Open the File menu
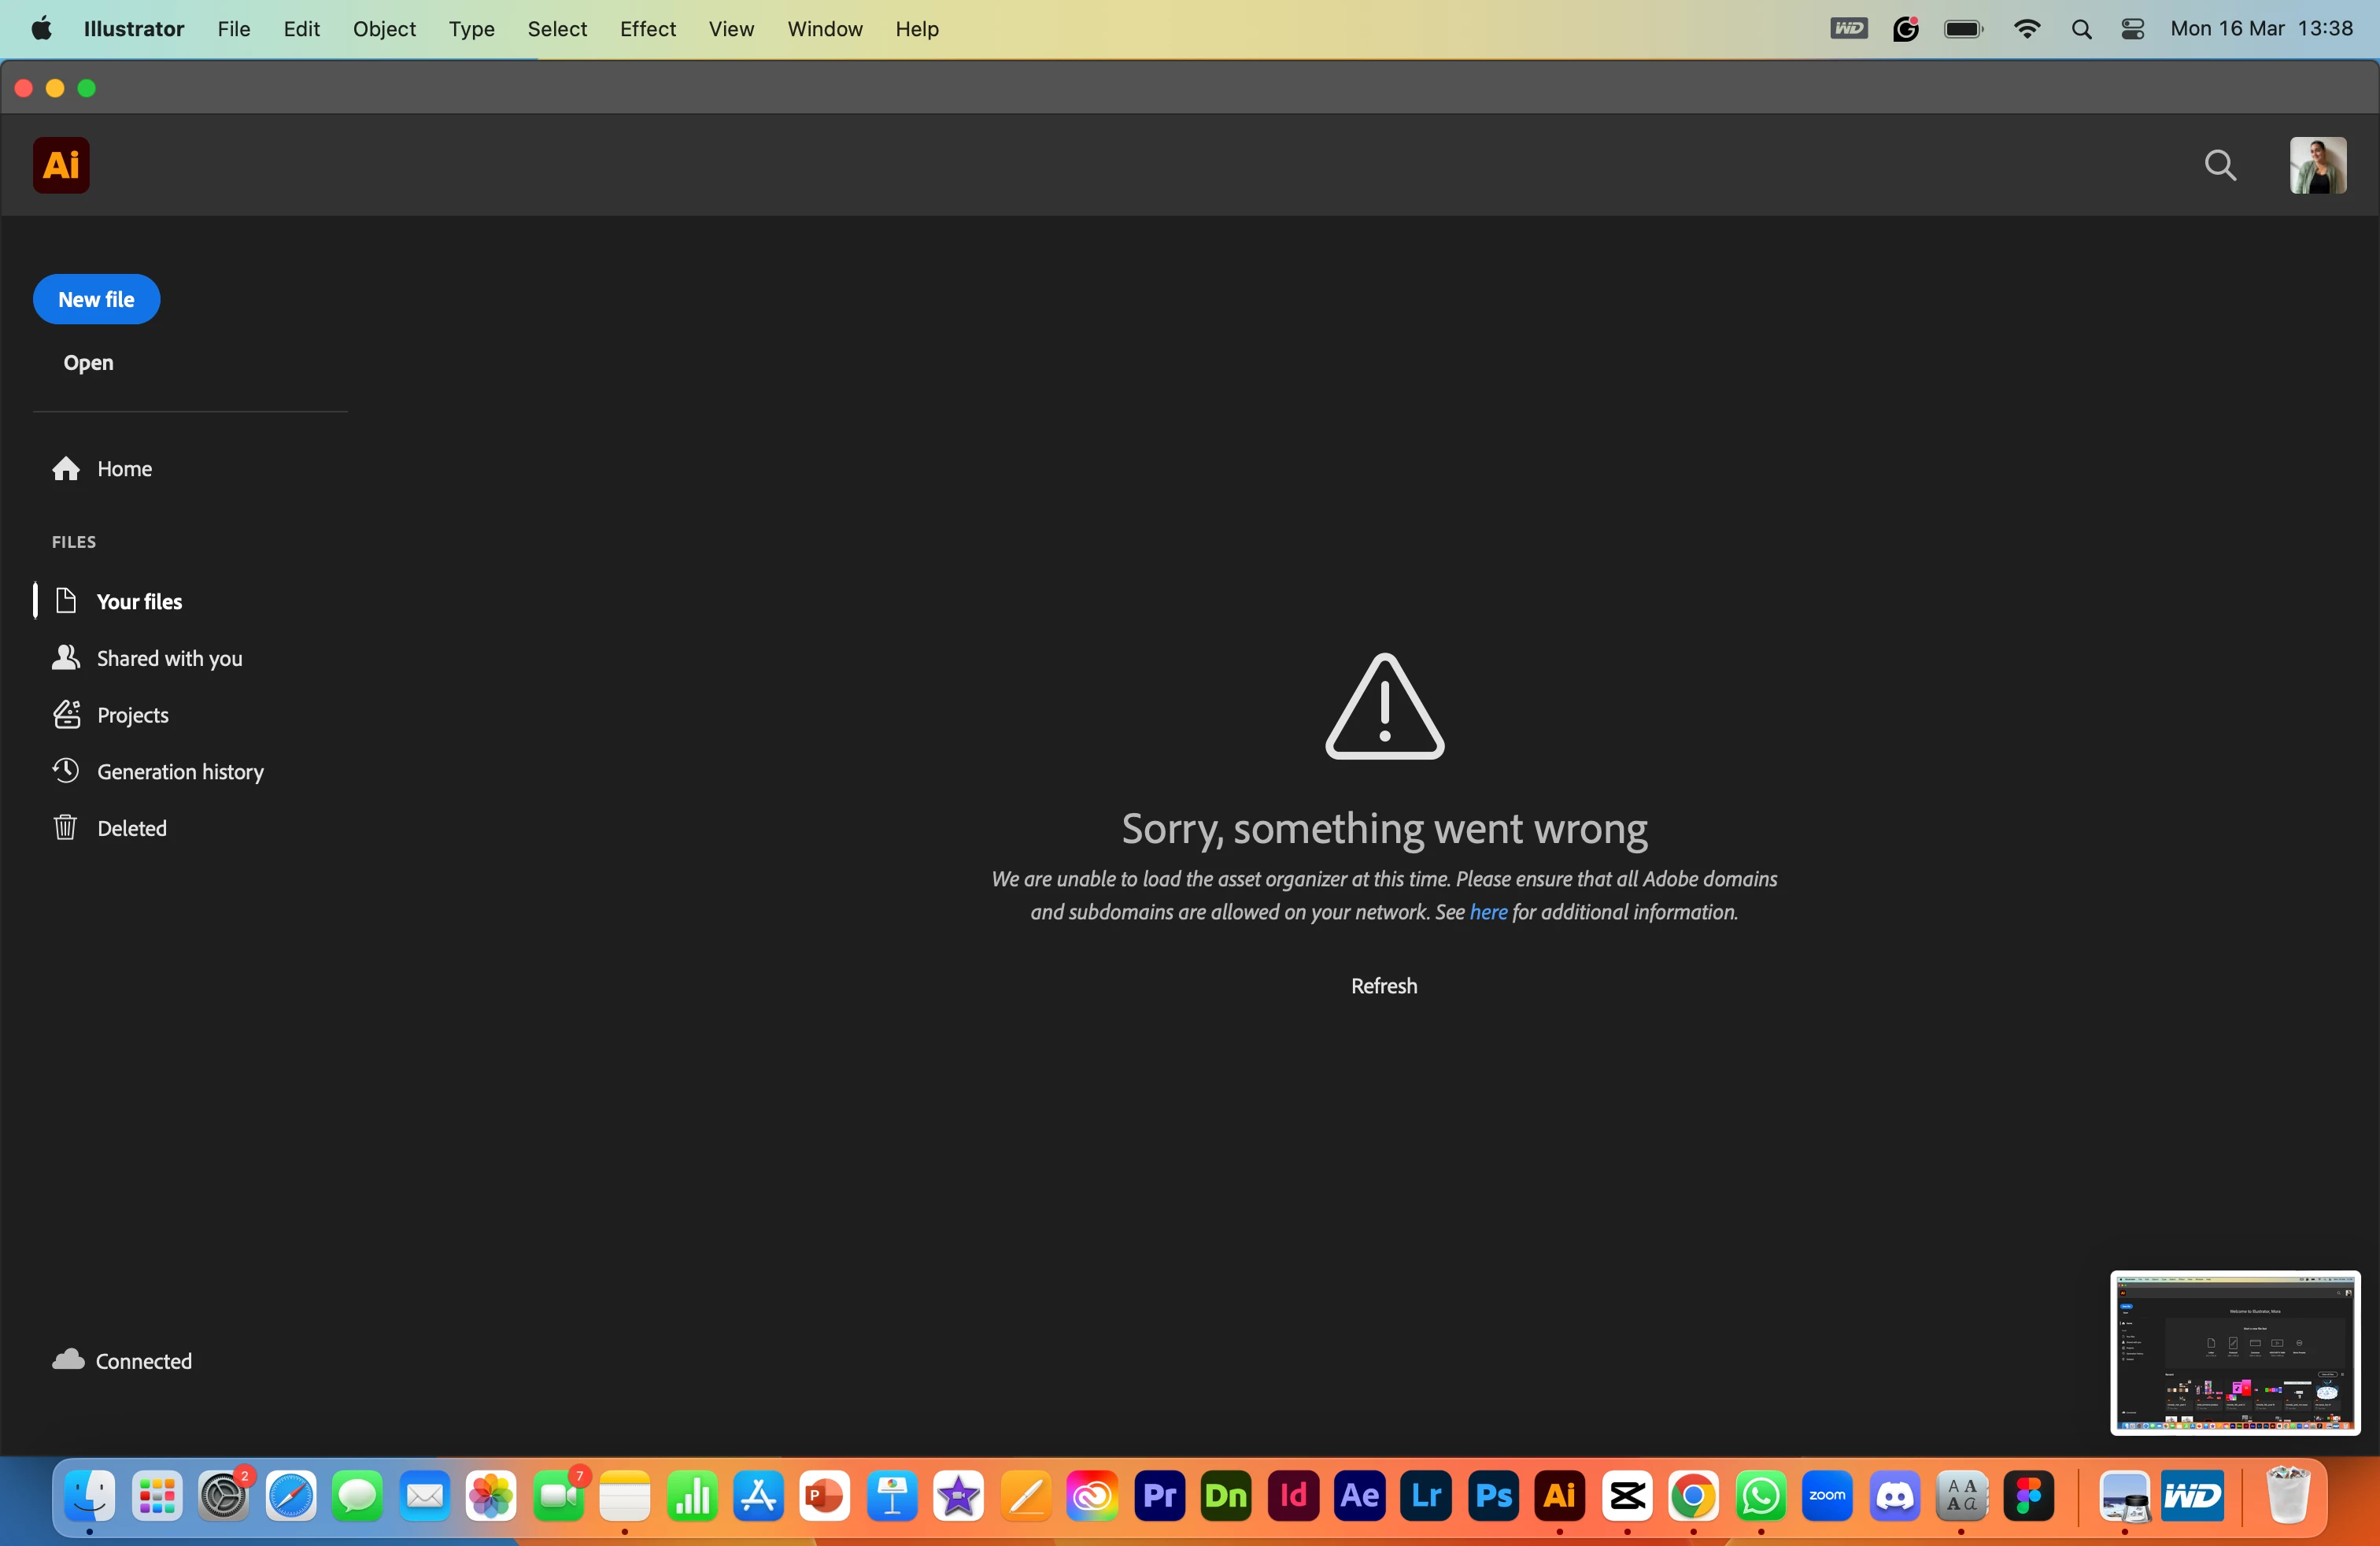This screenshot has height=1546, width=2380. point(233,29)
